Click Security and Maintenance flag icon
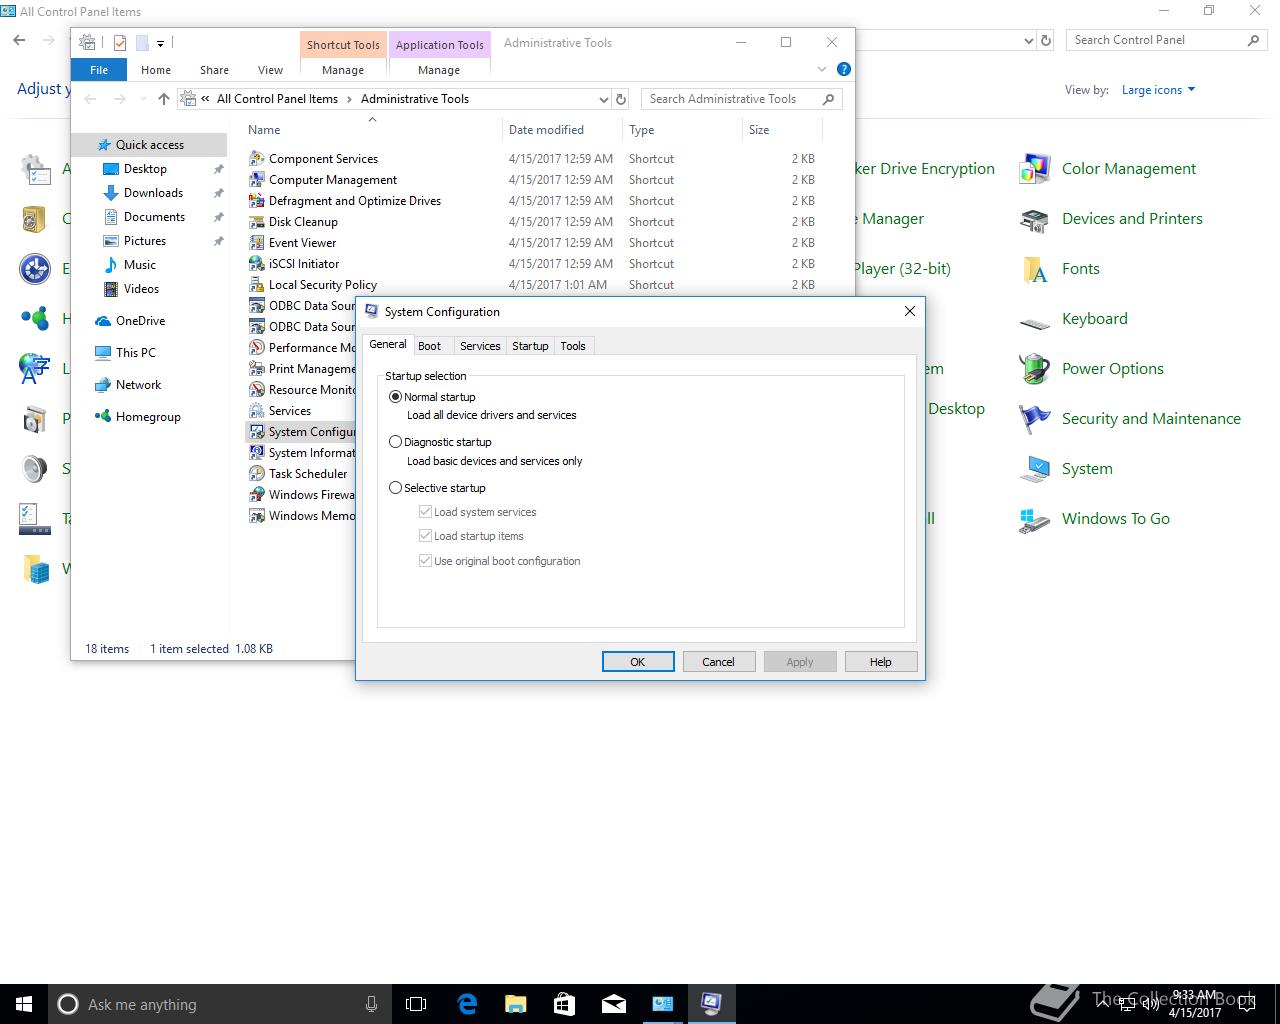Image resolution: width=1280 pixels, height=1024 pixels. 1035,419
